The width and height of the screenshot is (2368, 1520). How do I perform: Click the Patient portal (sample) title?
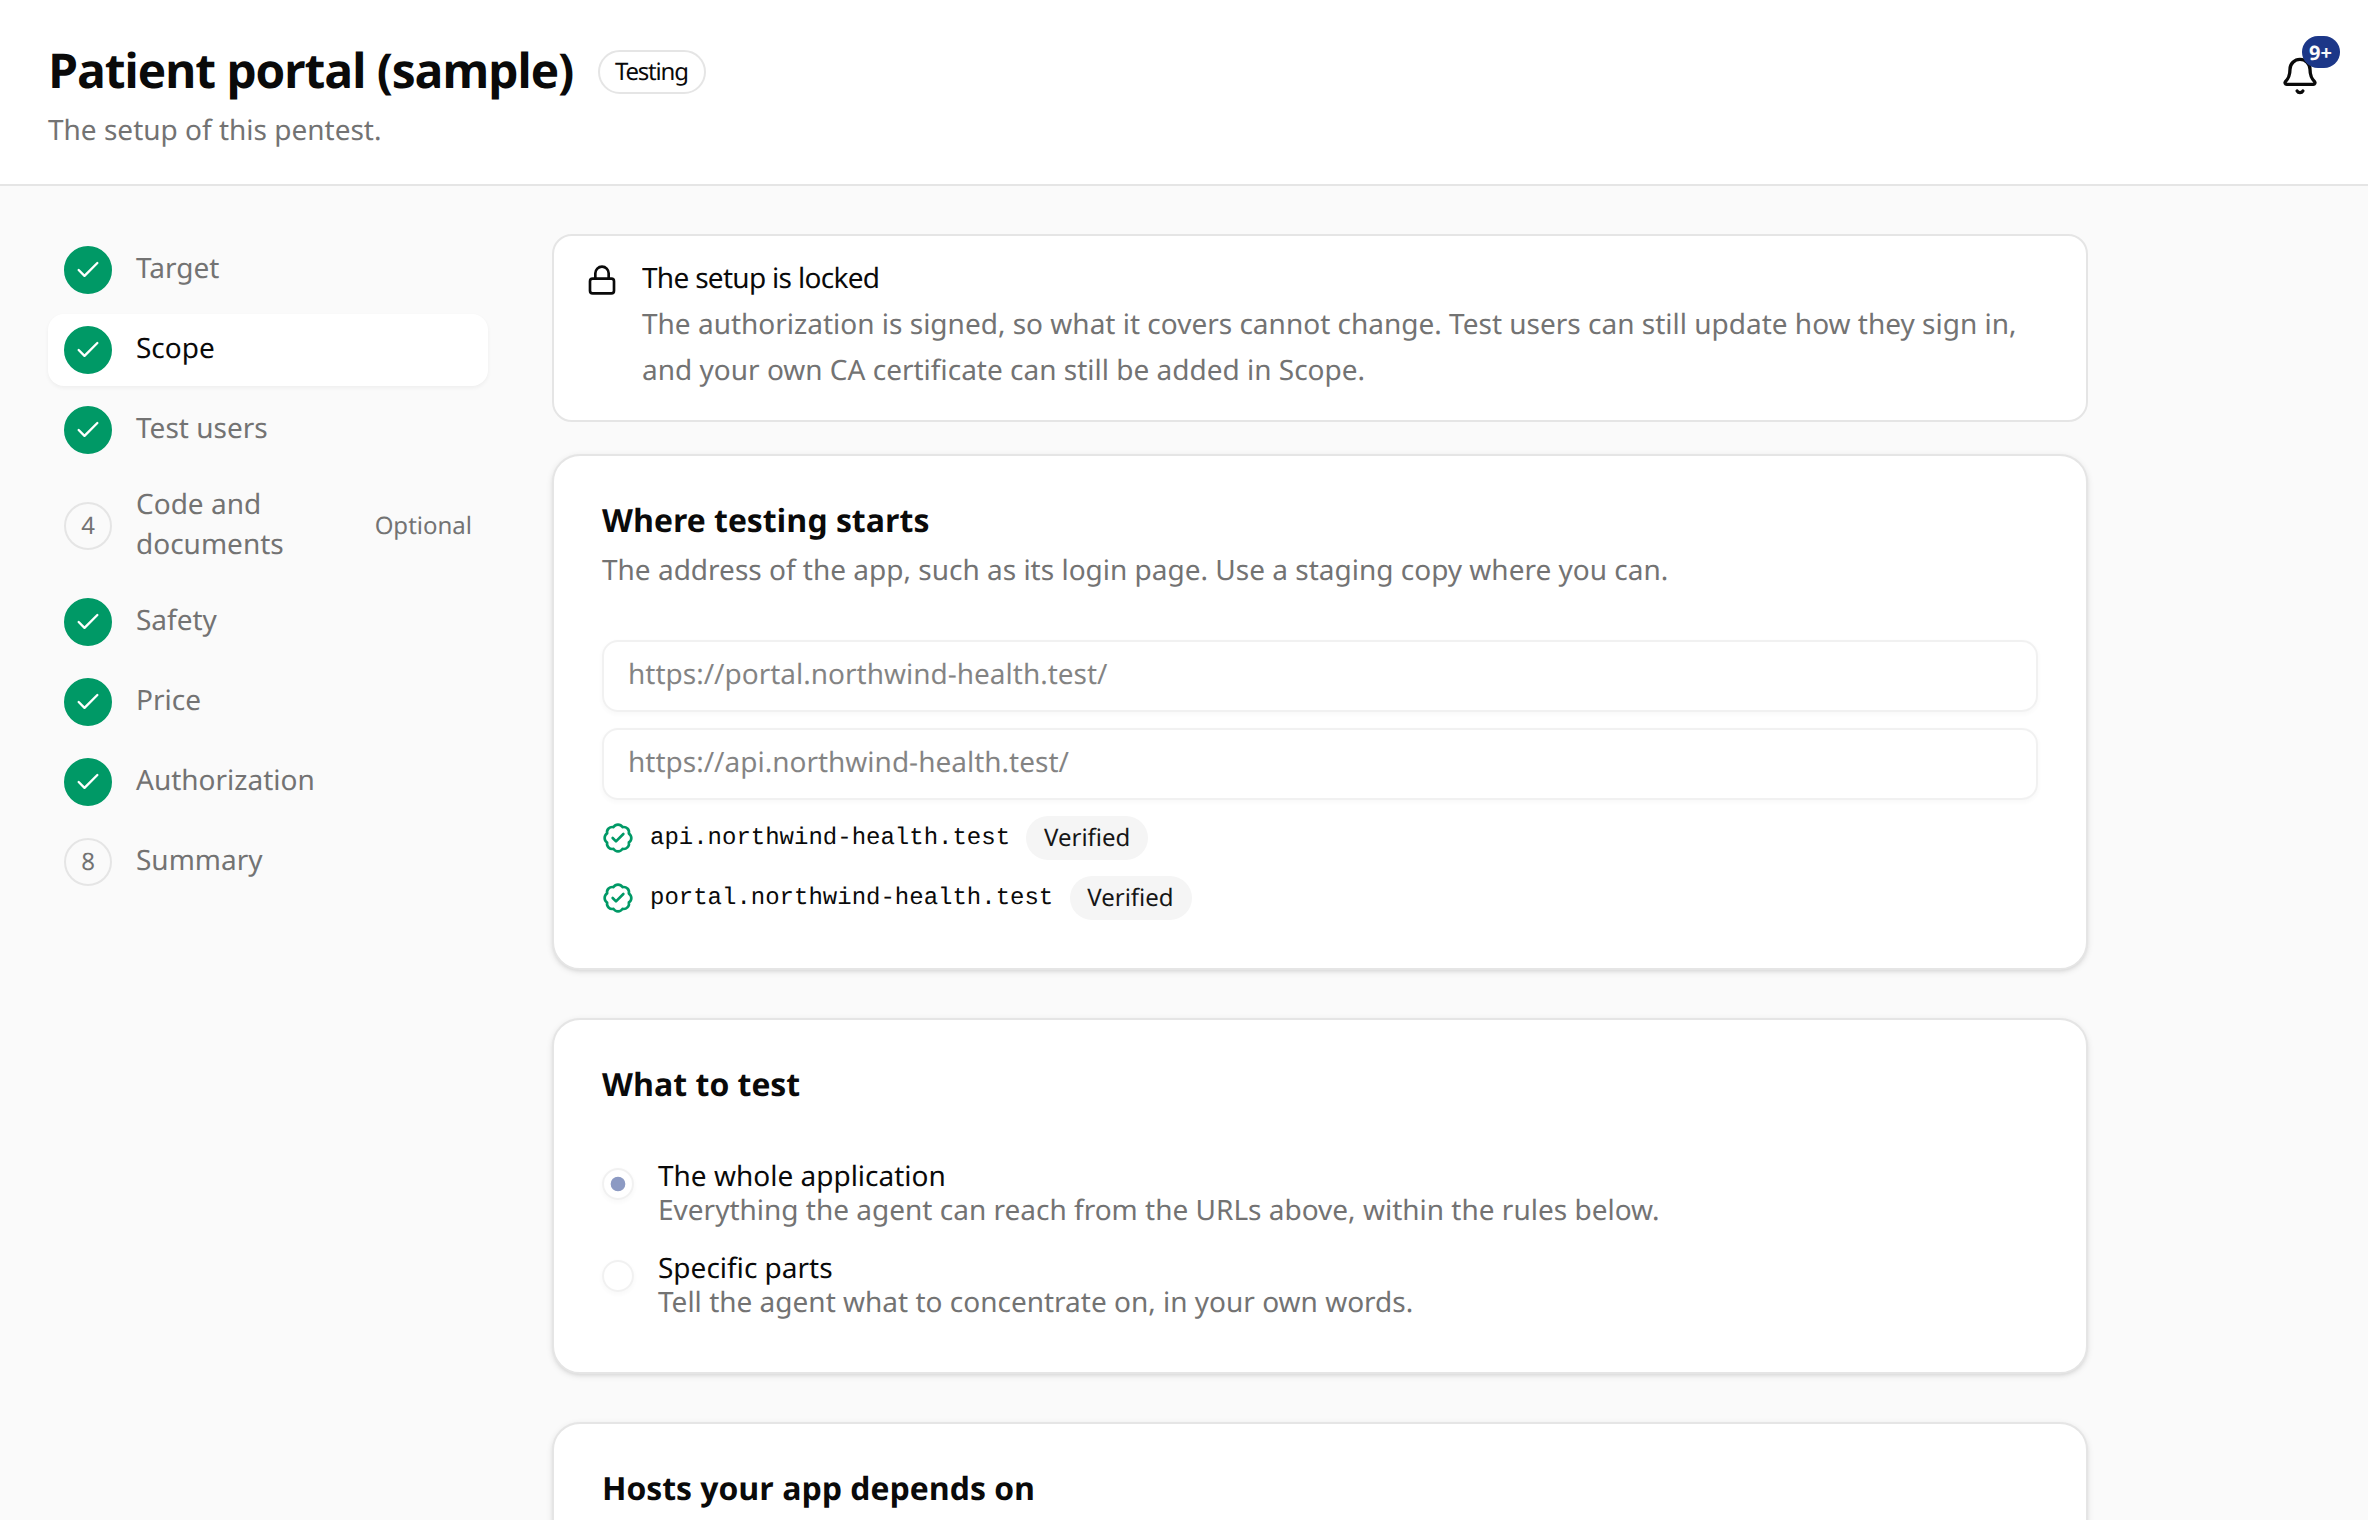click(311, 71)
